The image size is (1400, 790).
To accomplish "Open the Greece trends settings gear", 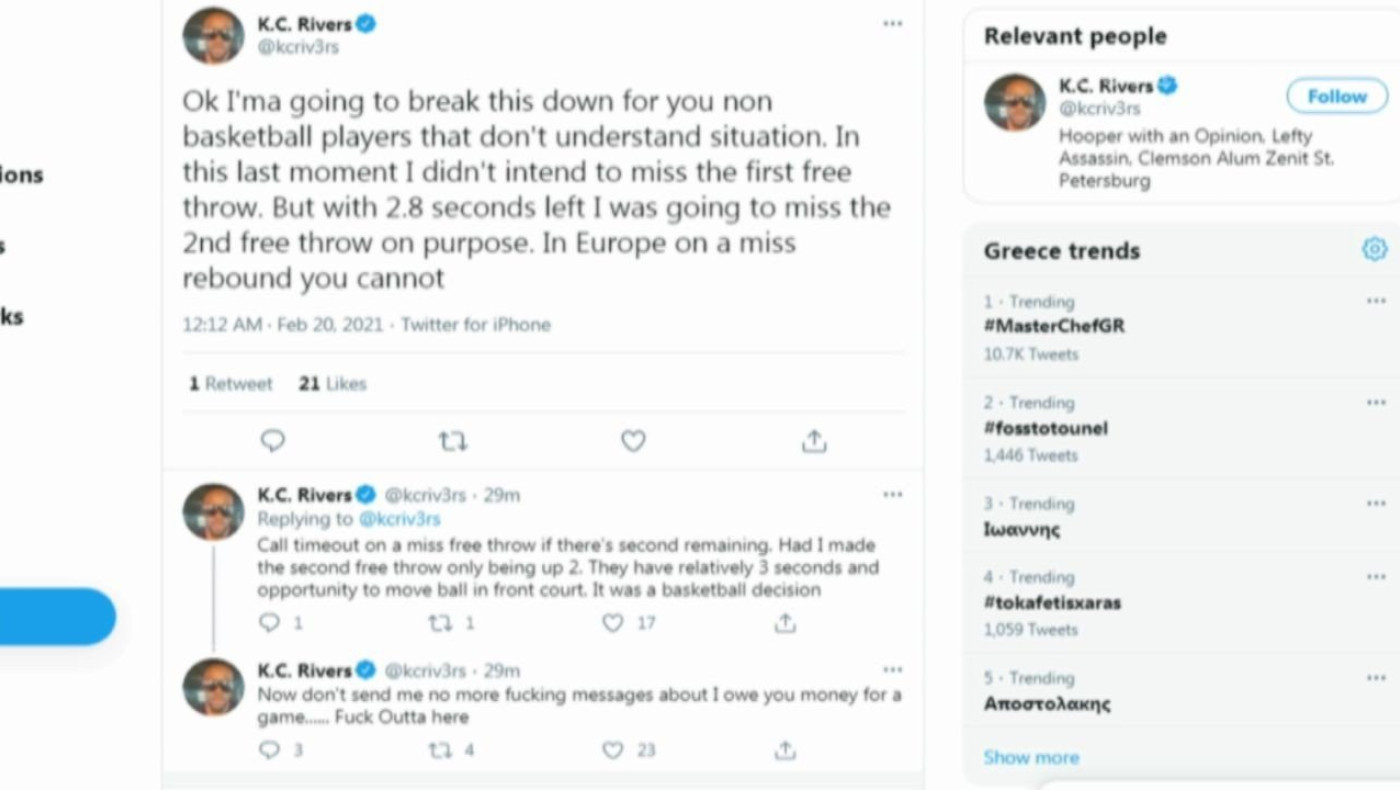I will [1374, 249].
